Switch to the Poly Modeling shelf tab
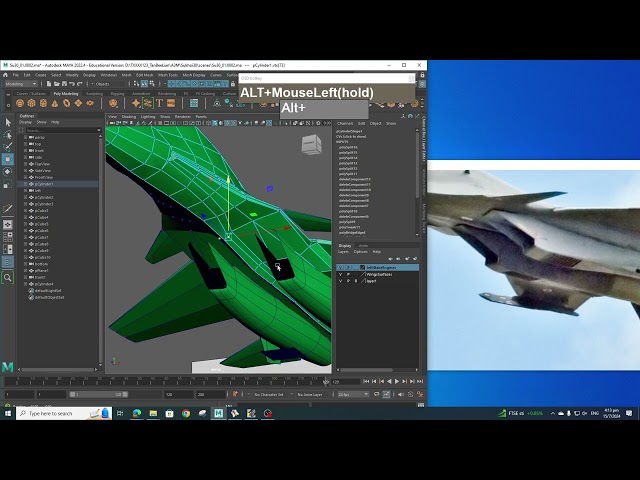Image resolution: width=640 pixels, height=480 pixels. tap(66, 93)
